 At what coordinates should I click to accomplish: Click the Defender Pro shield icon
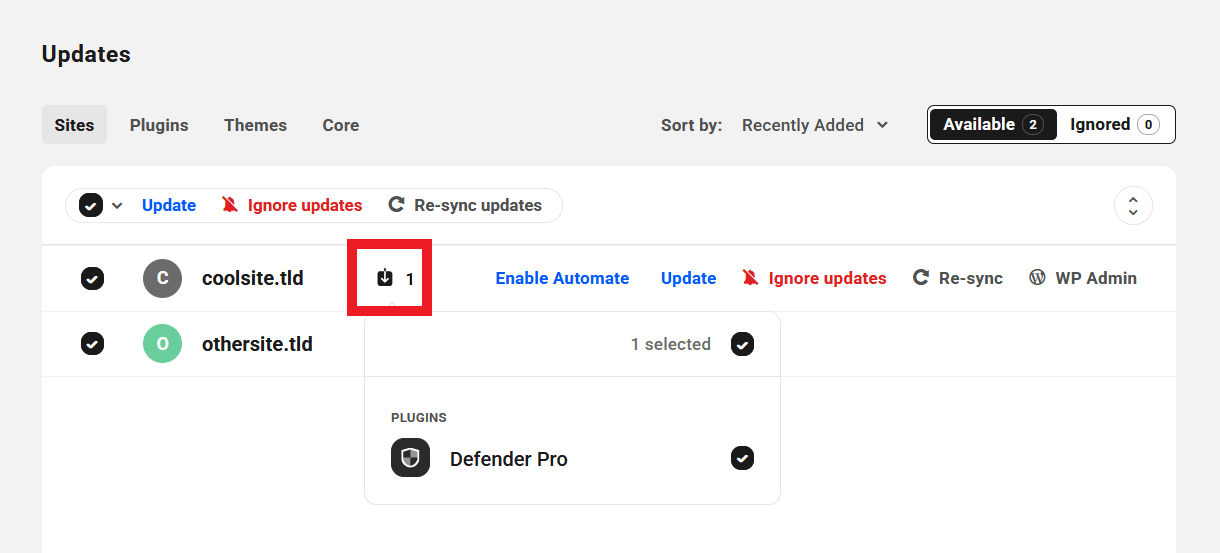pos(410,458)
